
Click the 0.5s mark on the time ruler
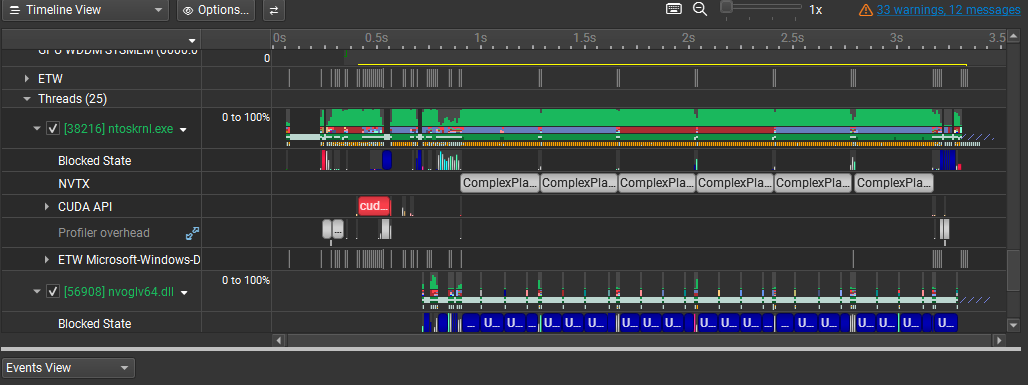point(376,37)
